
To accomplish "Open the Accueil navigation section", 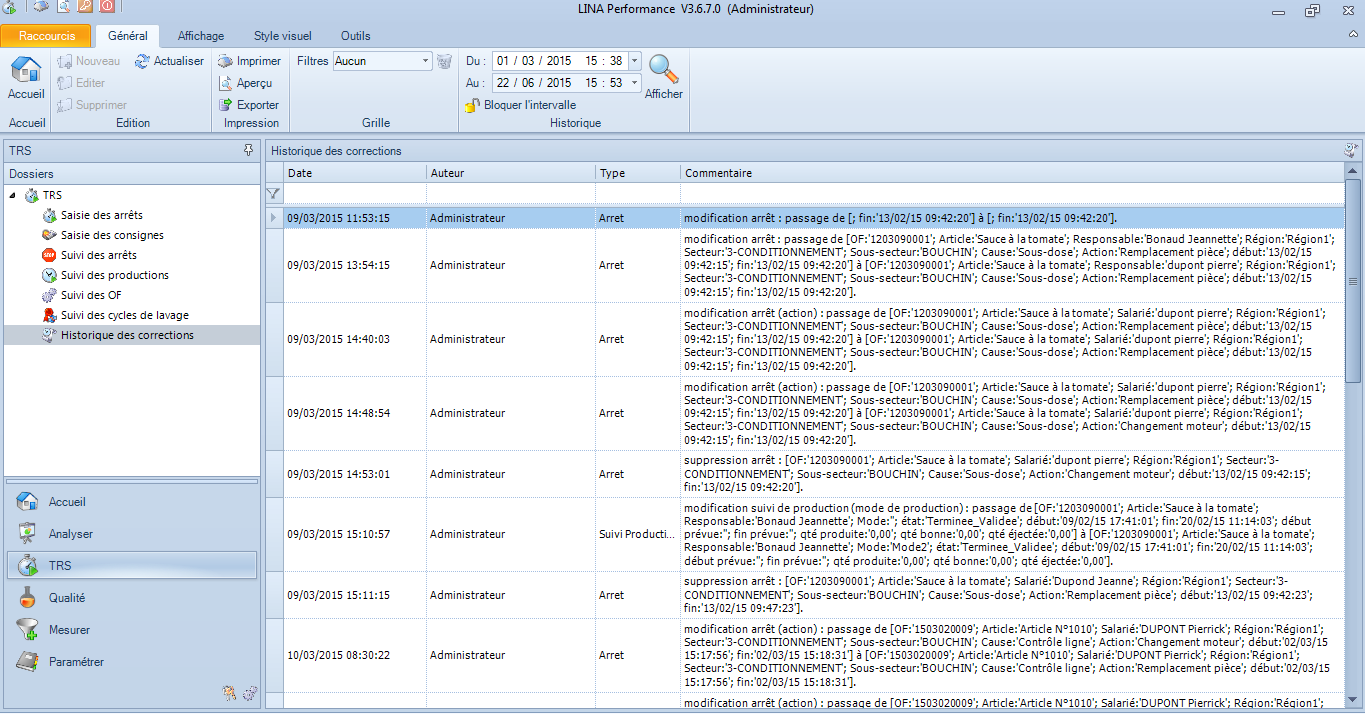I will (131, 502).
